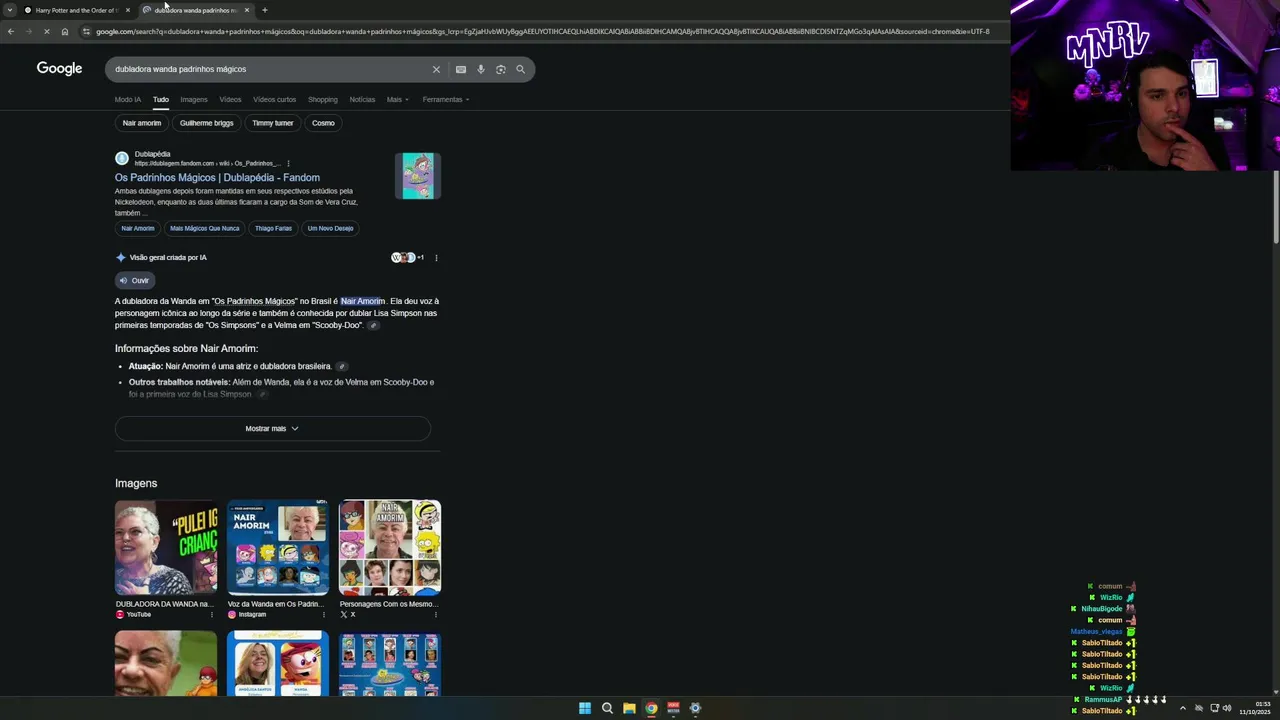Click the highlighted Nair Amorim text
Screen dimensions: 1280x720
362,301
